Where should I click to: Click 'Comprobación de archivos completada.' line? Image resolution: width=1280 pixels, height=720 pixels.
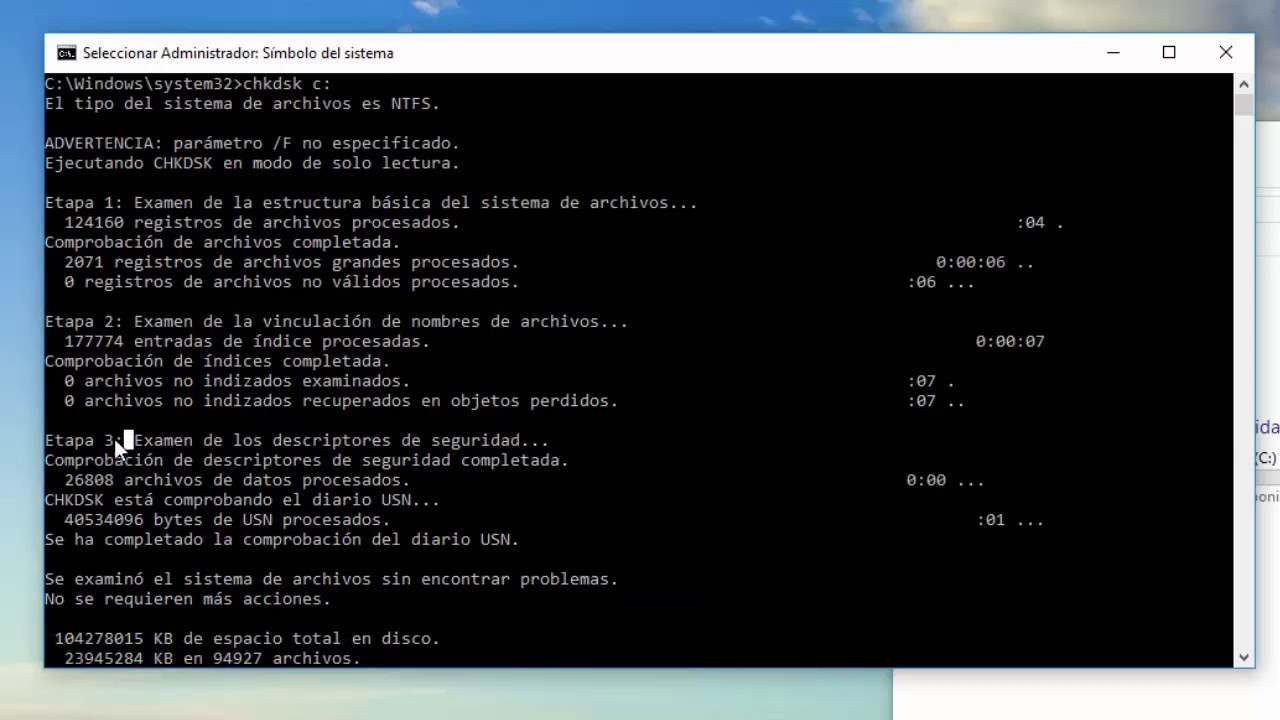coord(222,242)
